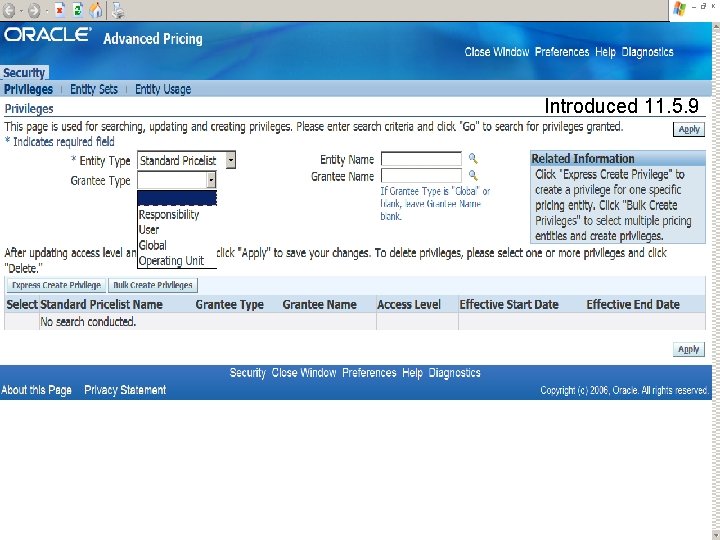This screenshot has height=540, width=720.
Task: Open top Preferences link
Action: pyautogui.click(x=562, y=52)
